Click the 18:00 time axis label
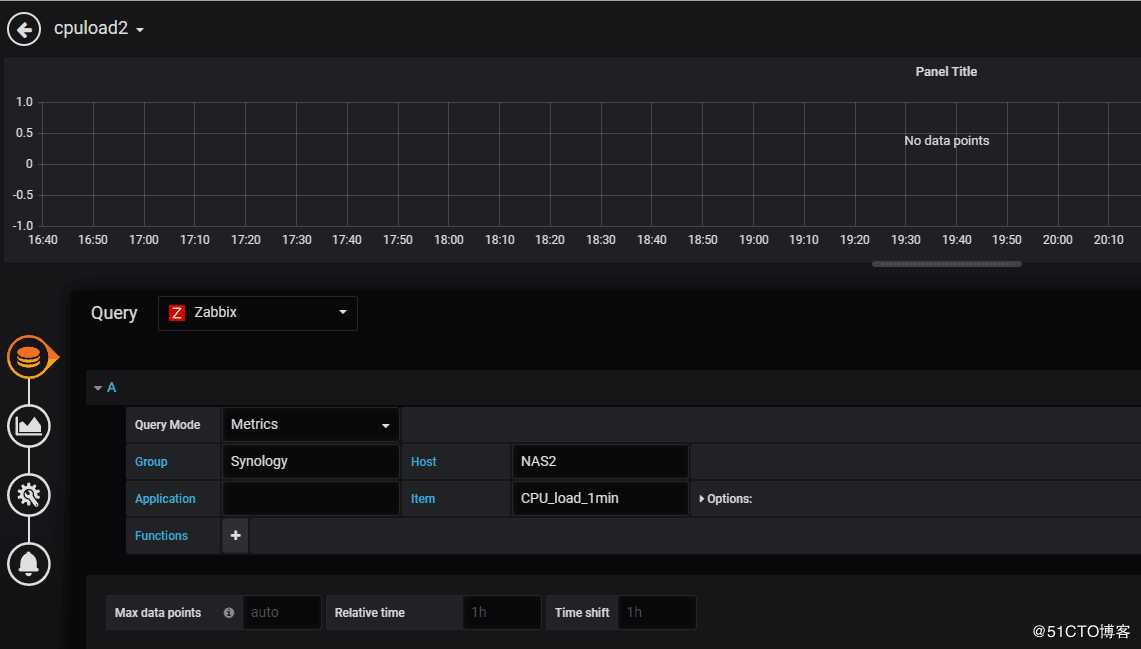Image resolution: width=1141 pixels, height=649 pixels. pyautogui.click(x=448, y=240)
